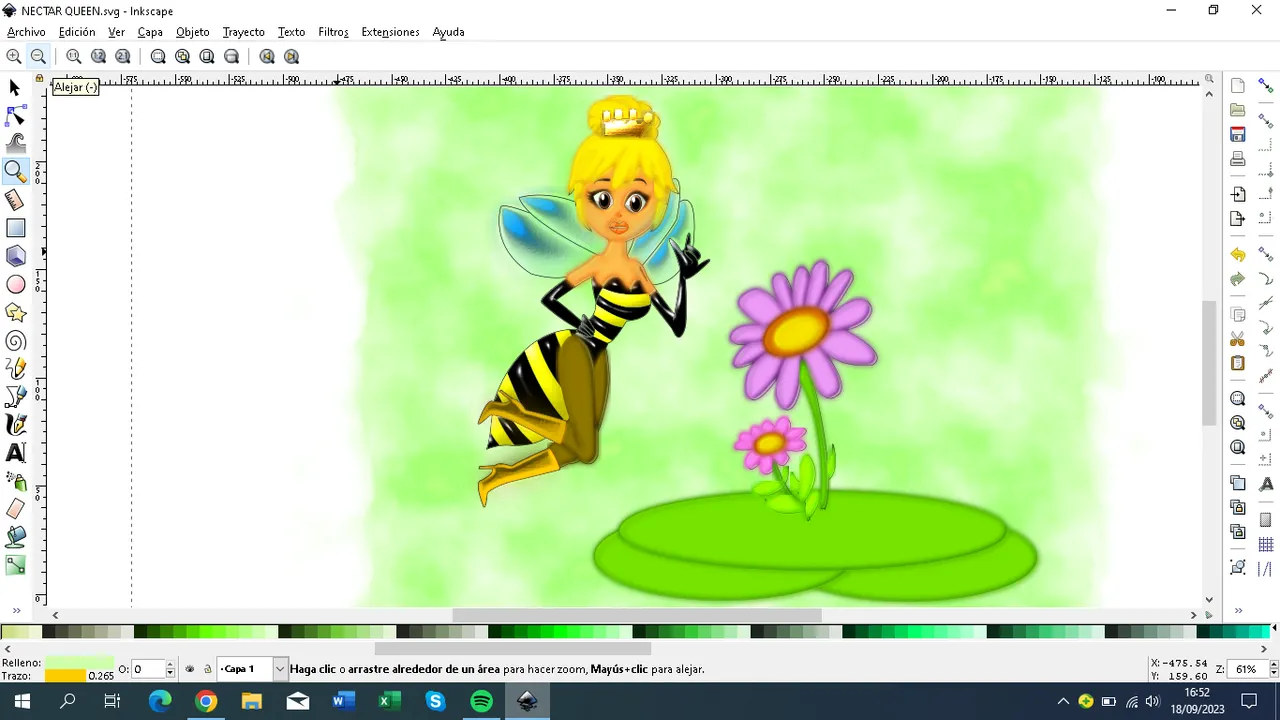Select the star polygon tool
Screen dimensions: 1280x720
point(15,313)
